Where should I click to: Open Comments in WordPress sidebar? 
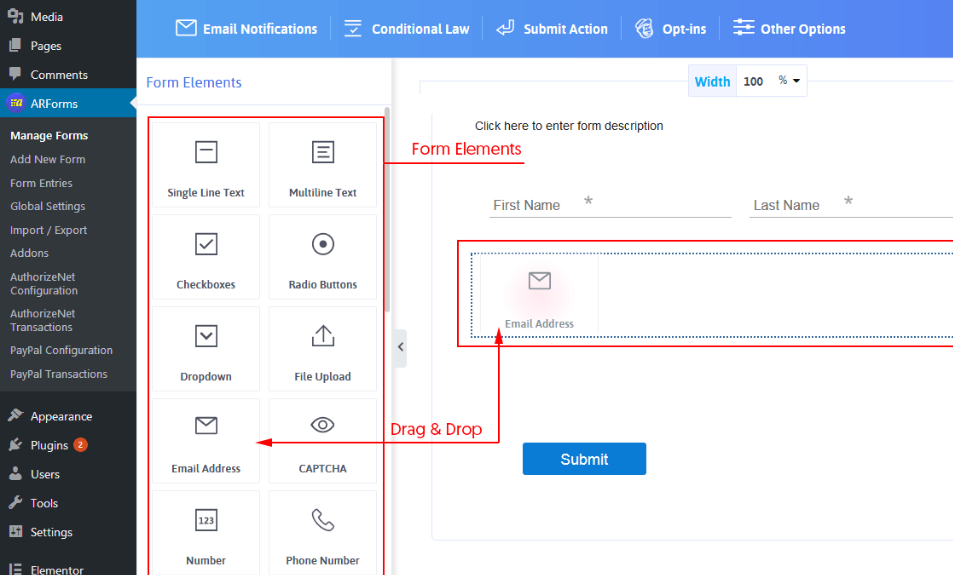pos(68,75)
